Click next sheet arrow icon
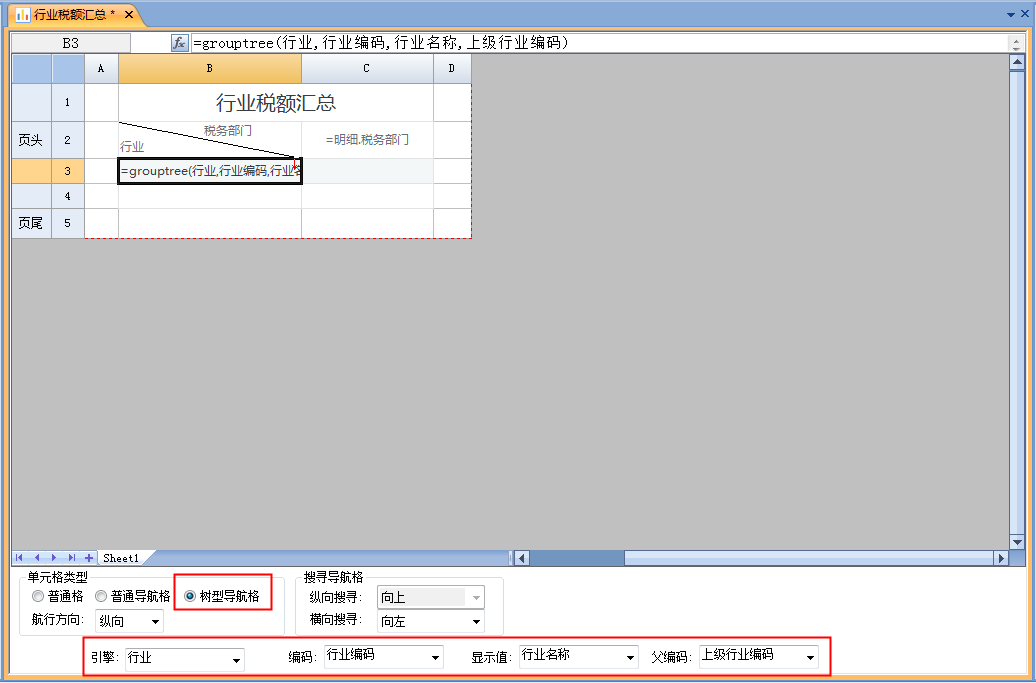Screen dimensions: 1036x683 tap(54, 557)
